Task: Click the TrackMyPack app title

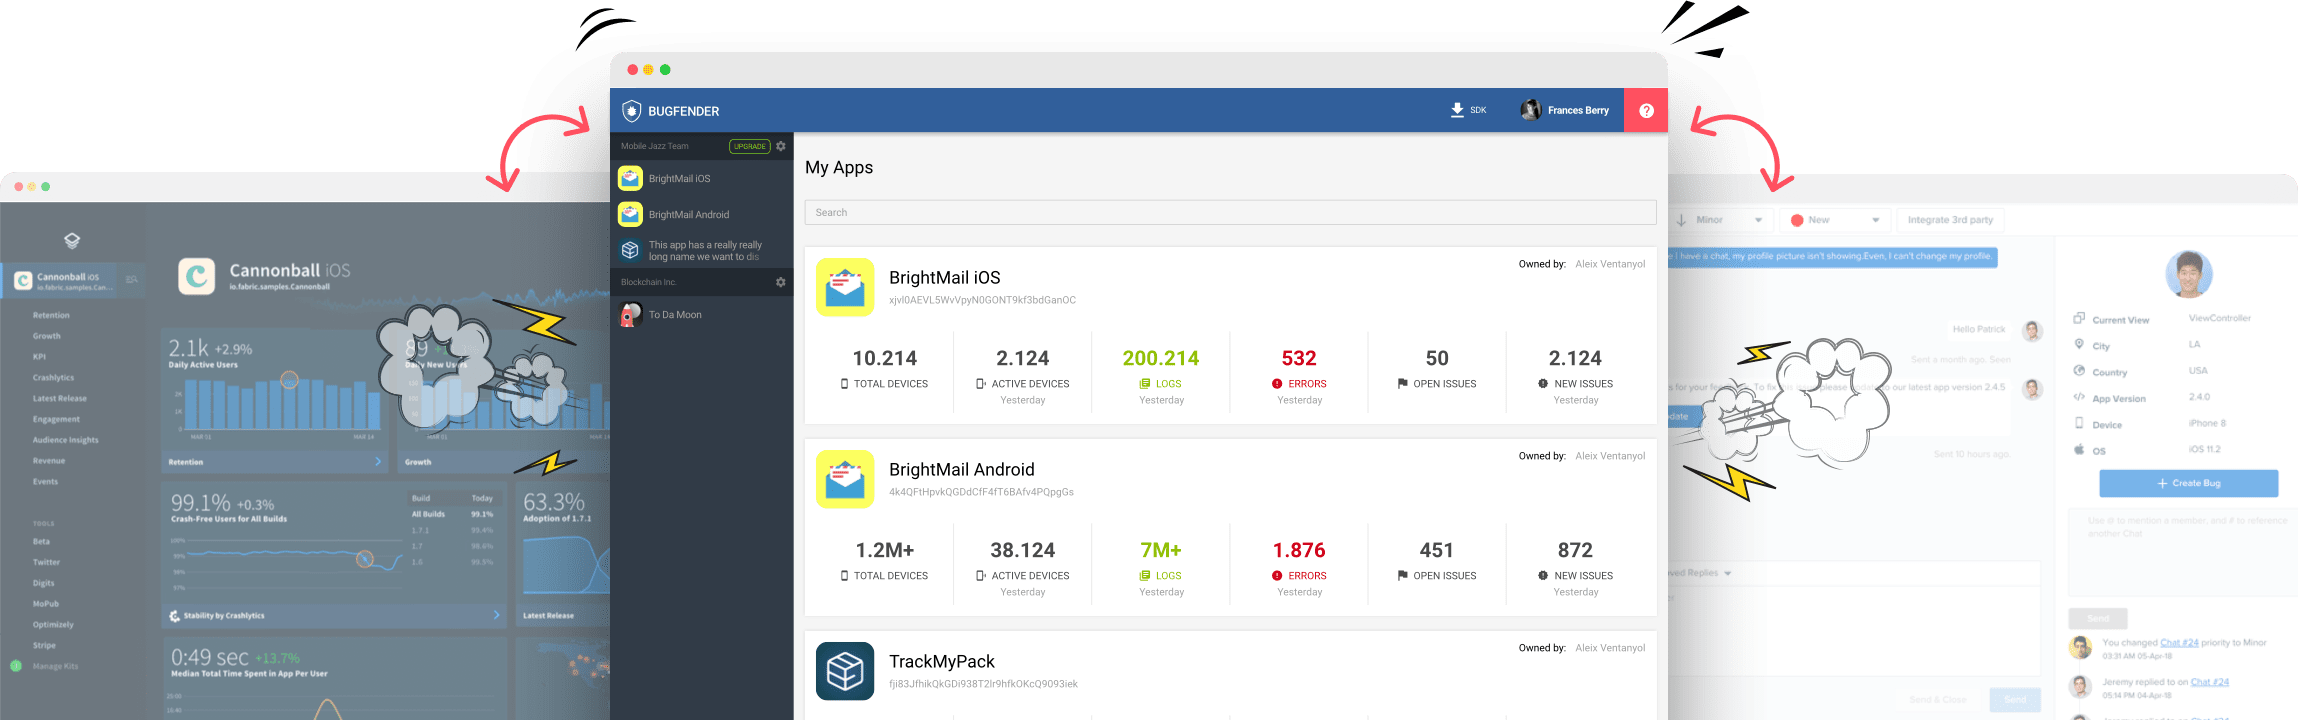Action: tap(941, 662)
